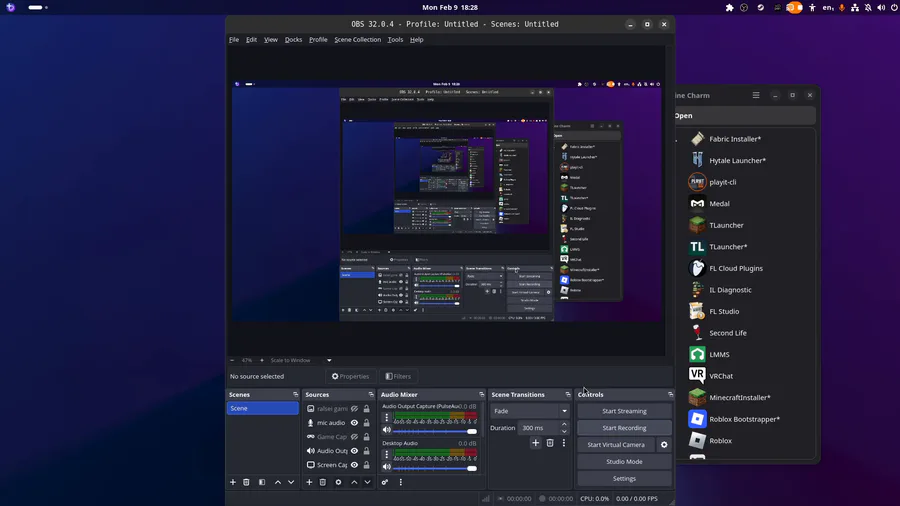The image size is (900, 506).
Task: Click Start Virtual Camera button
Action: tap(616, 445)
